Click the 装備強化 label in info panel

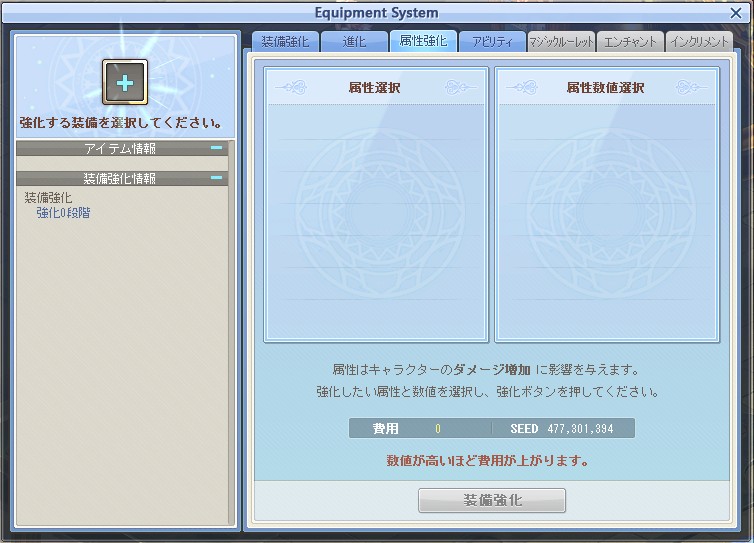pyautogui.click(x=48, y=197)
